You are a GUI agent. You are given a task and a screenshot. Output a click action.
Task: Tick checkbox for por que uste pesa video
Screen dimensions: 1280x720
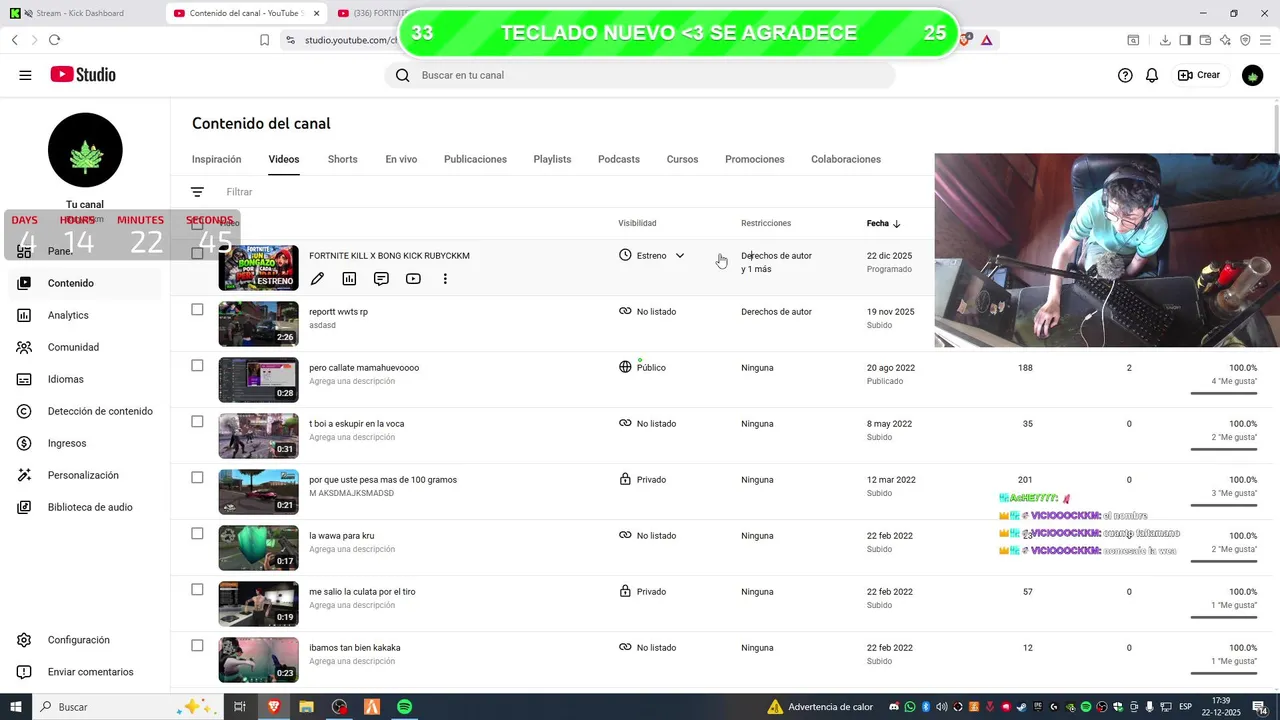(x=197, y=477)
